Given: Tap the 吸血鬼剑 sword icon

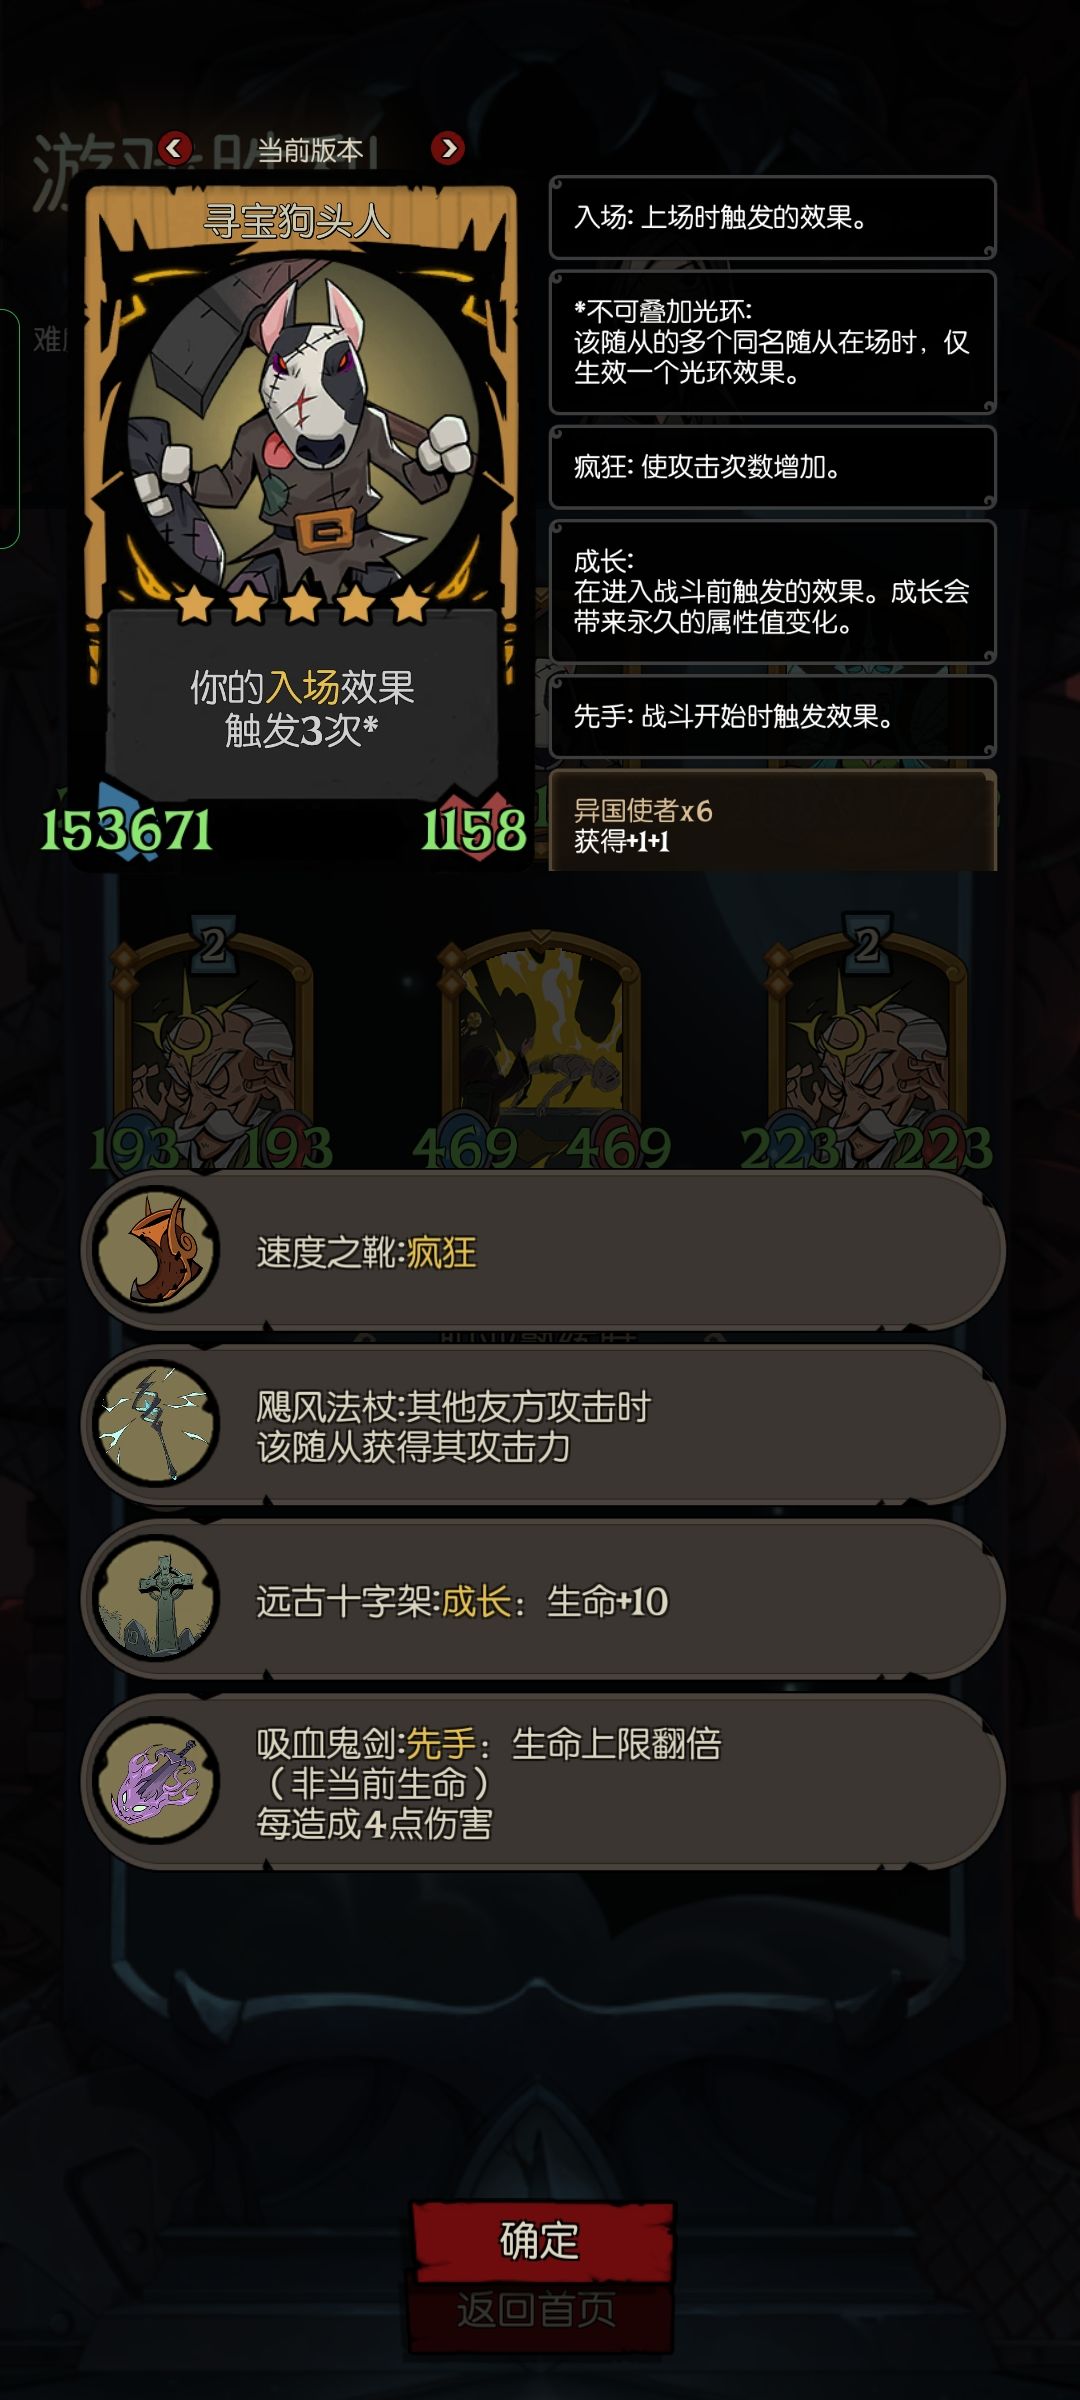Looking at the screenshot, I should 156,1781.
